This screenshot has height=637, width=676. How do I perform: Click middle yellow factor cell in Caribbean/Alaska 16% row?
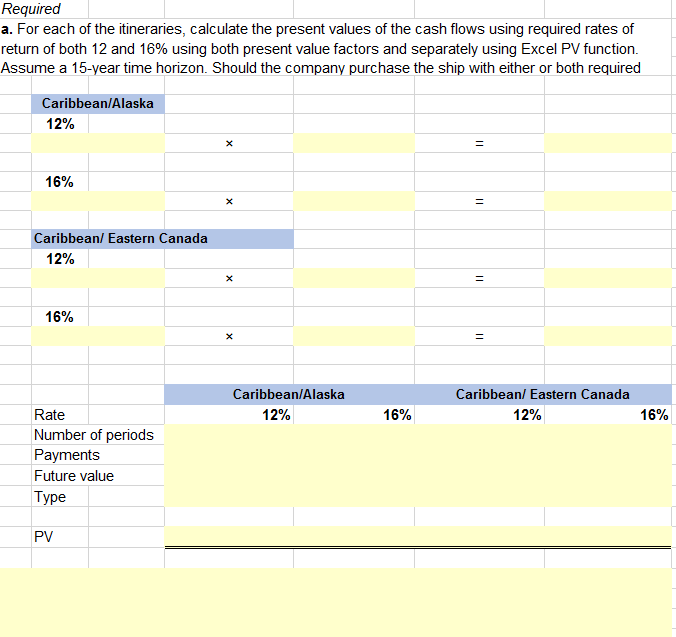[354, 201]
